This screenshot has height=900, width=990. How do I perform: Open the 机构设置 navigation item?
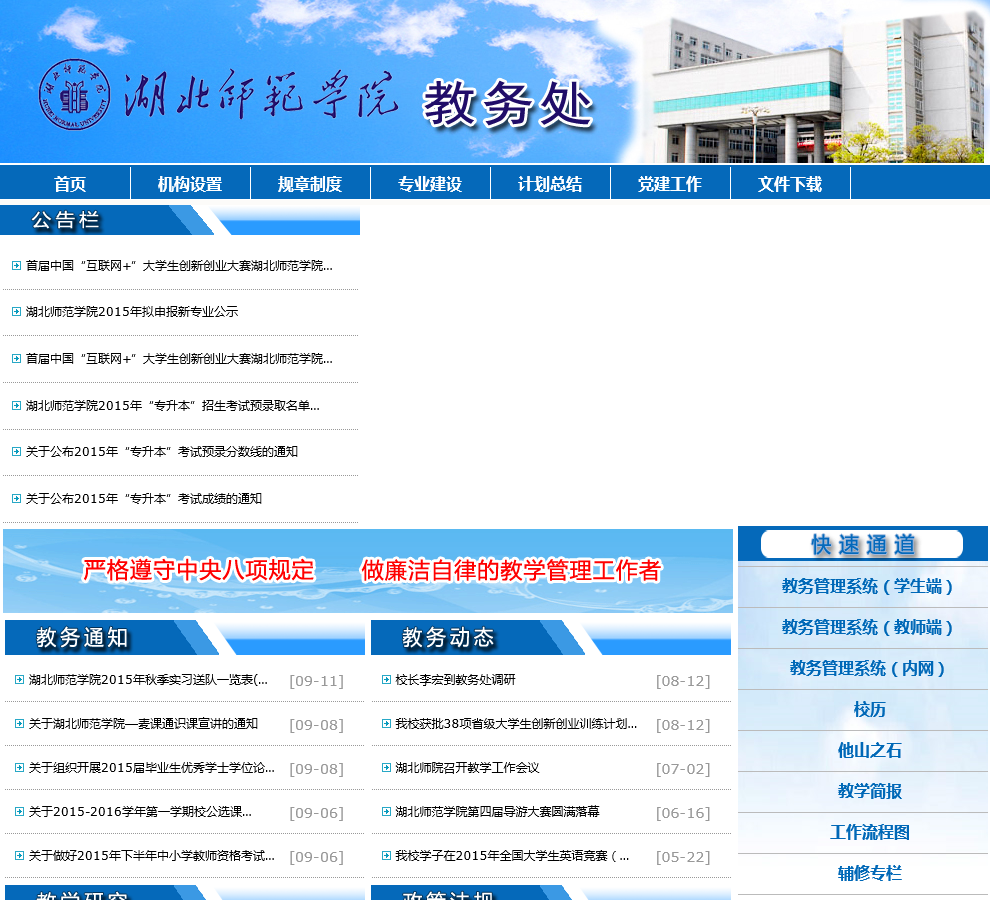(190, 184)
